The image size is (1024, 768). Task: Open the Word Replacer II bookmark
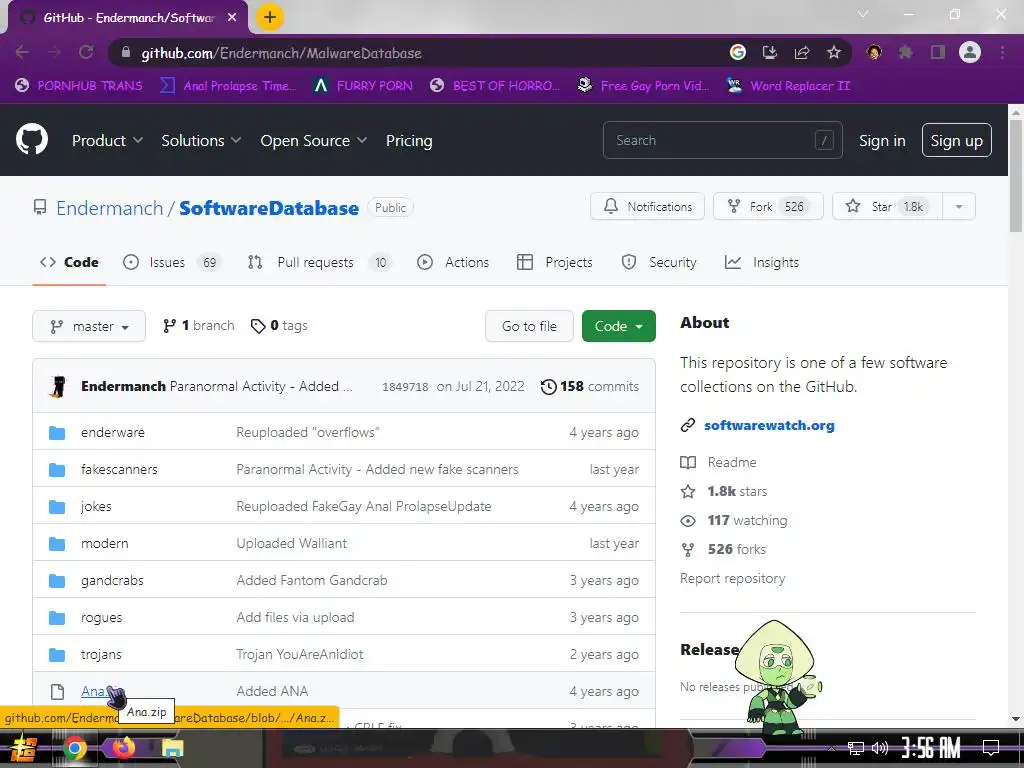(x=789, y=86)
